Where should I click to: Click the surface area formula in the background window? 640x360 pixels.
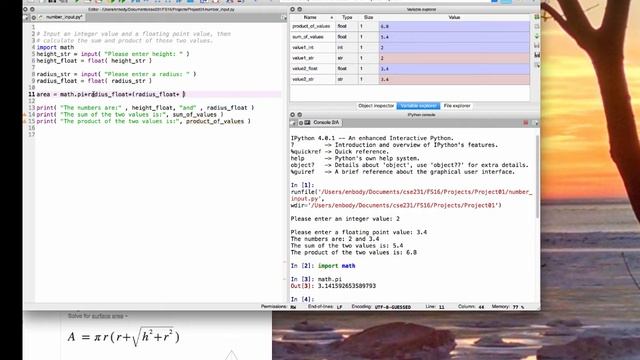123,337
